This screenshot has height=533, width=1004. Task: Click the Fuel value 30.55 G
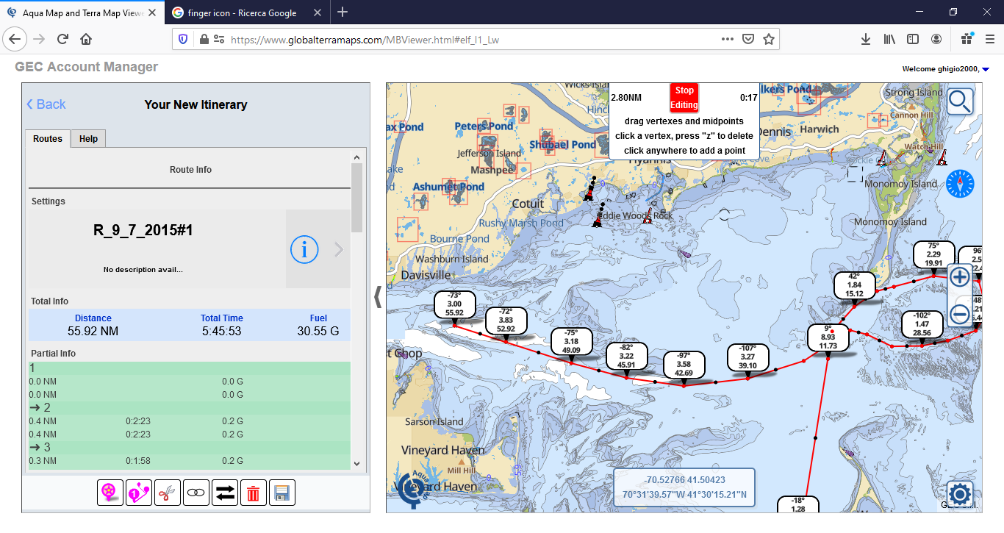[x=318, y=331]
